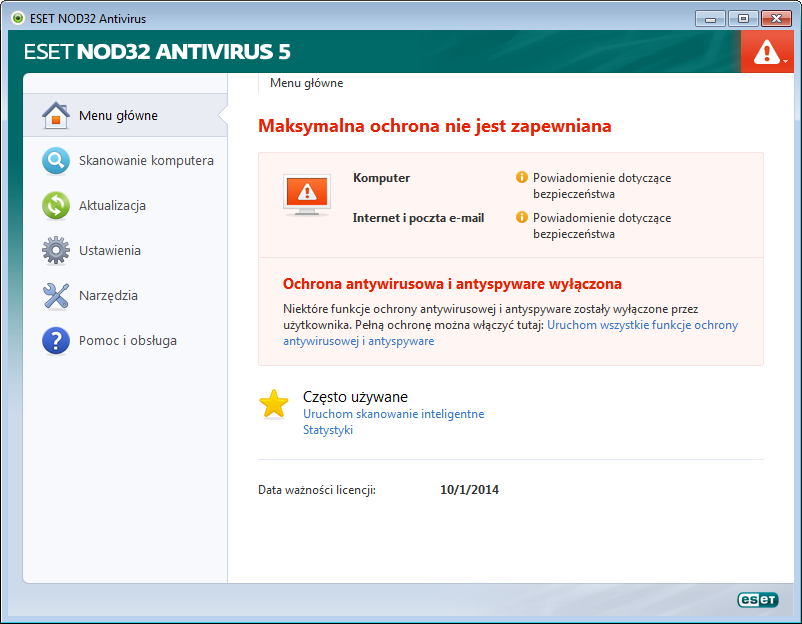Viewport: 802px width, 624px height.
Task: Click the red warning alert icon in header
Action: (766, 52)
